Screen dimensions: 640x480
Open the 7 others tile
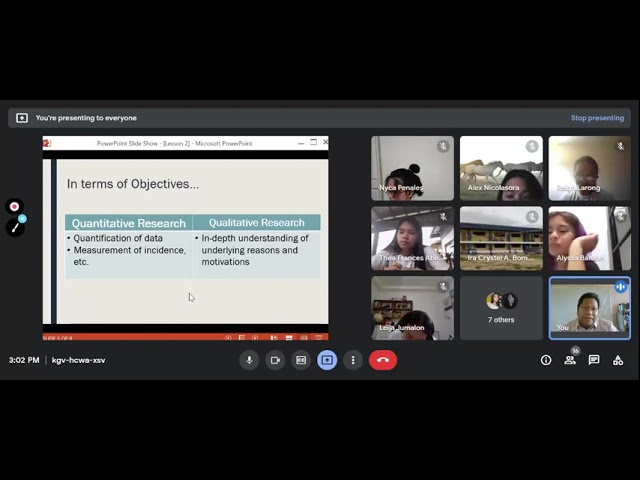click(x=501, y=308)
